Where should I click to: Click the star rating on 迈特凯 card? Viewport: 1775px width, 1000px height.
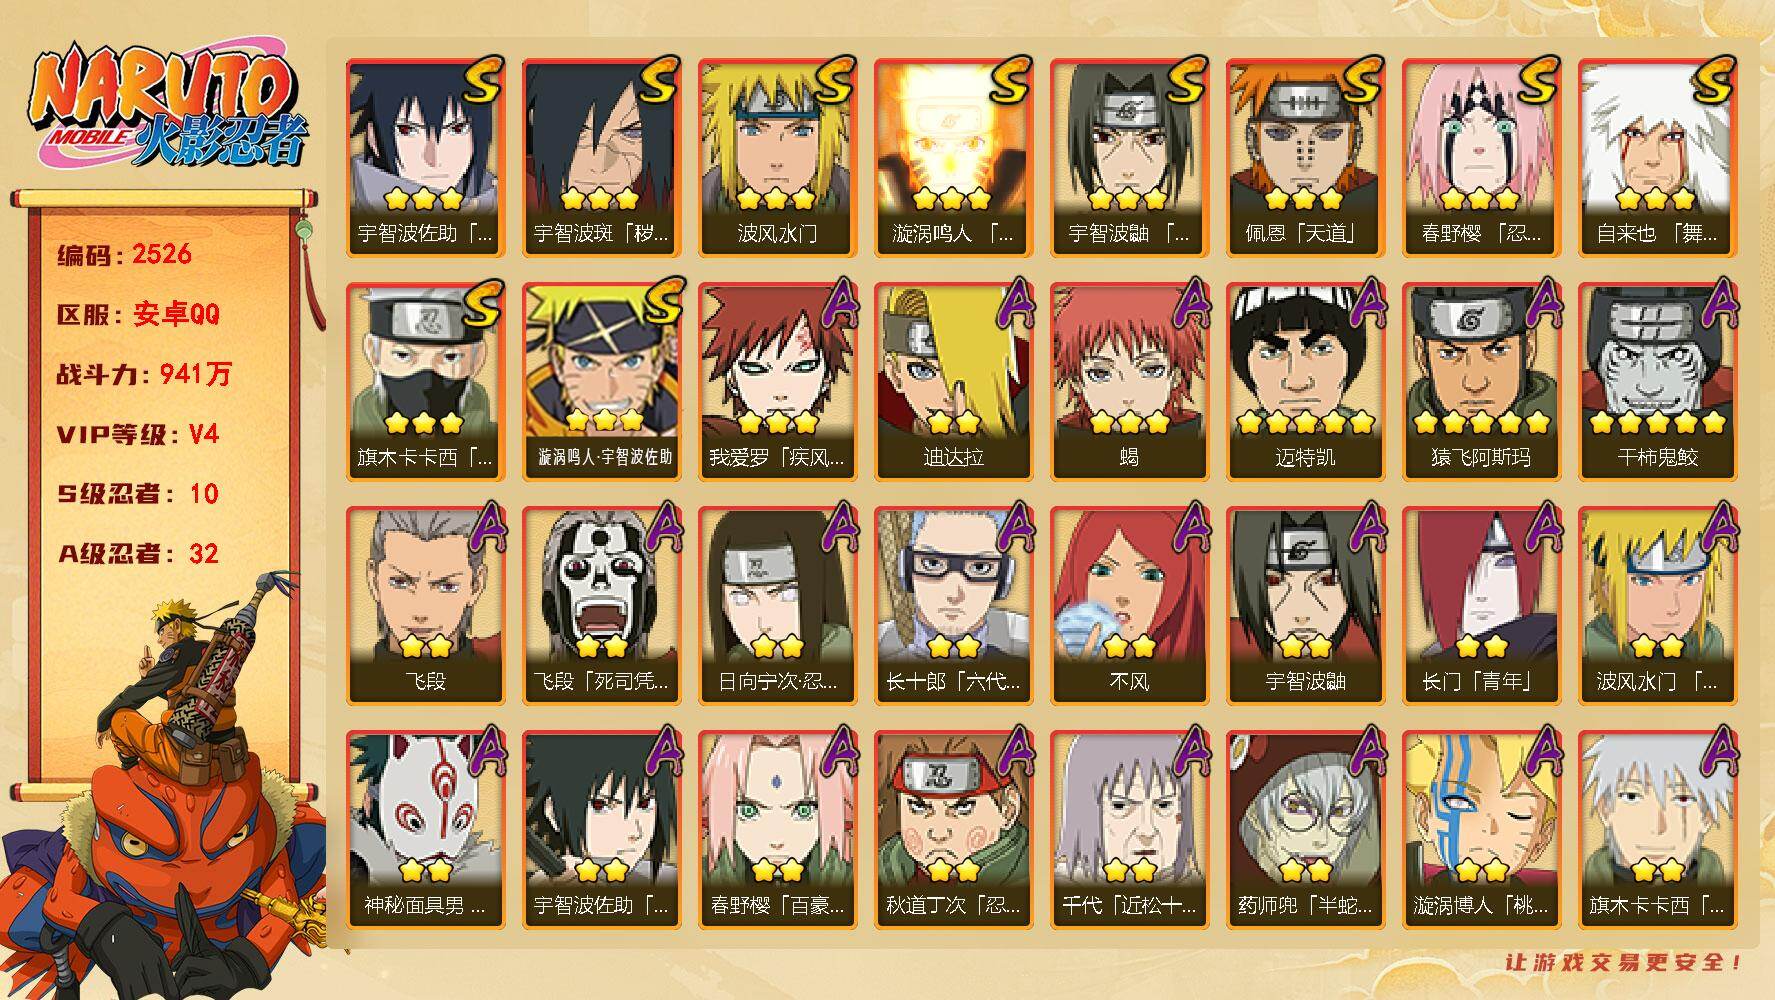(1306, 423)
